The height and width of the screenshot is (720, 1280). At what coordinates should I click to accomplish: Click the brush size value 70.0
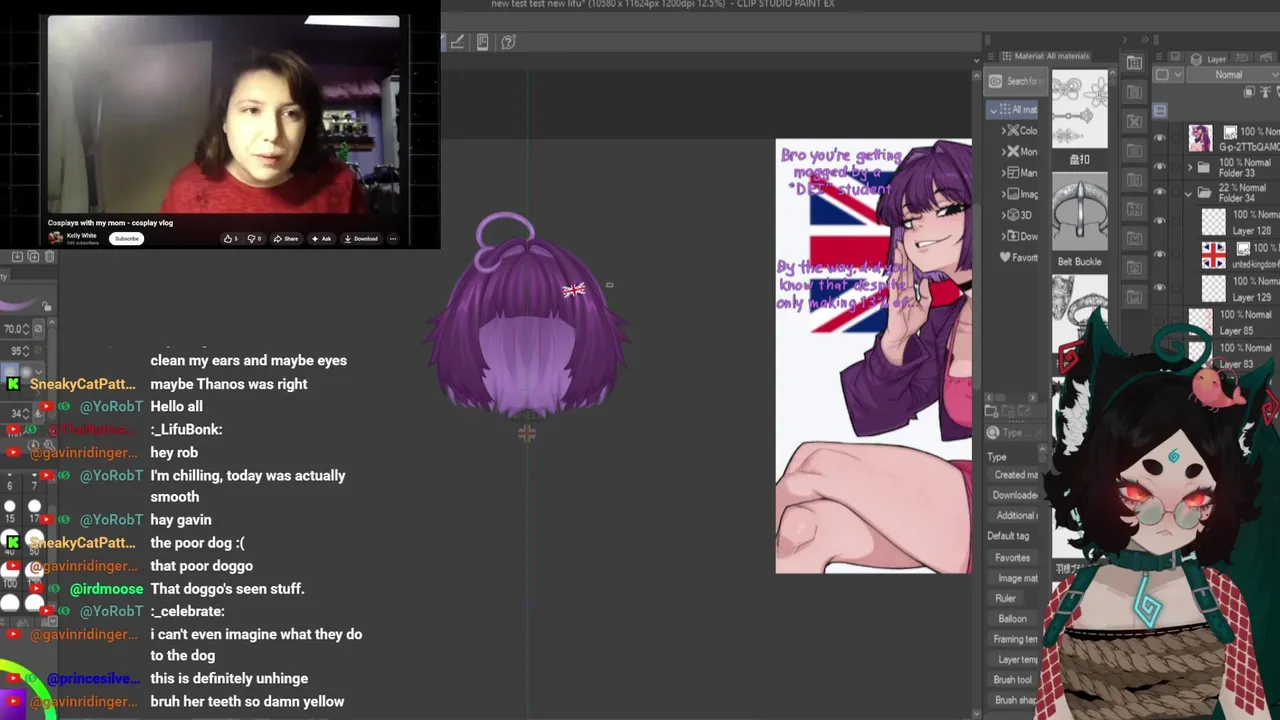pyautogui.click(x=15, y=328)
